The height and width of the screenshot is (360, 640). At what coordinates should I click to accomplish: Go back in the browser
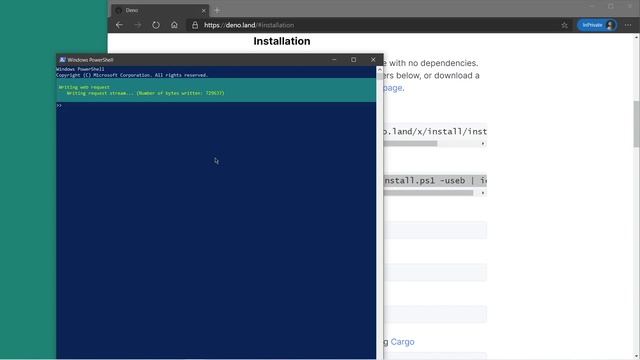(119, 25)
